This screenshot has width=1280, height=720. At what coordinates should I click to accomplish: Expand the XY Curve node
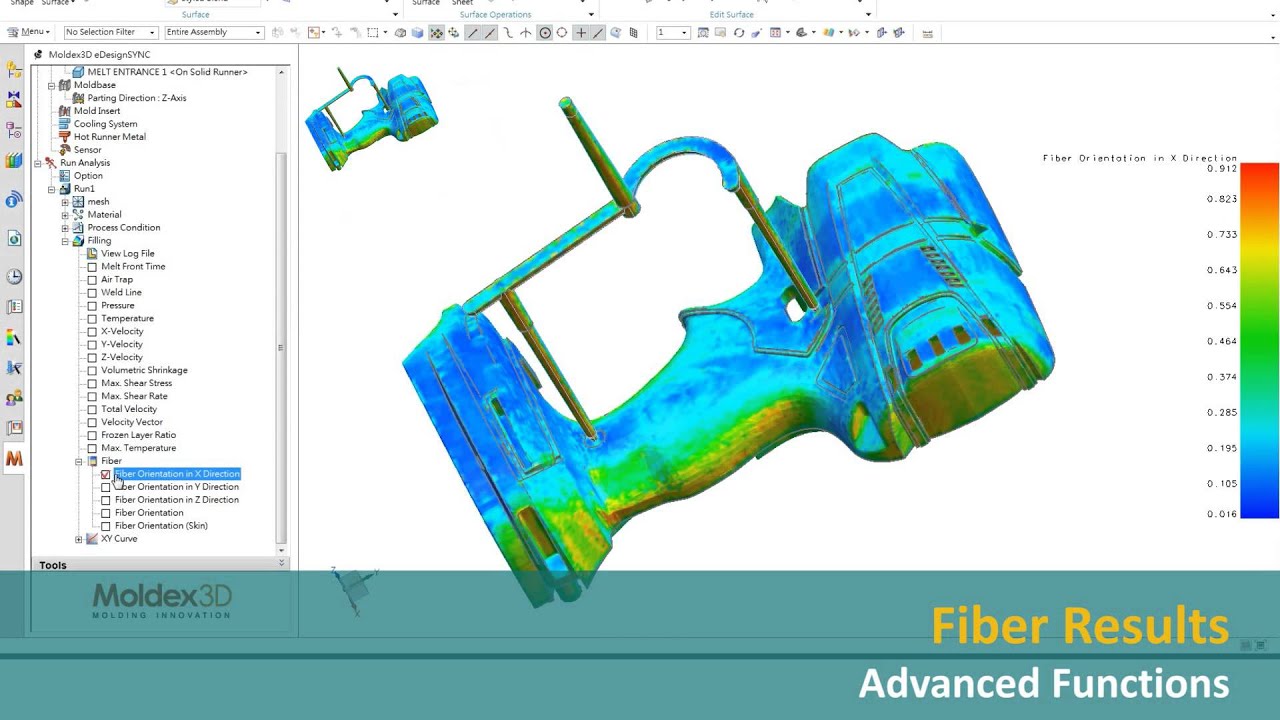click(x=79, y=539)
